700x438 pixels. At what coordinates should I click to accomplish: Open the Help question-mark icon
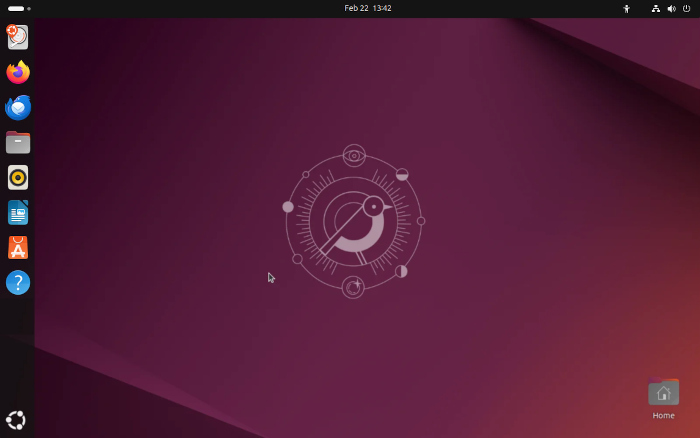18,283
